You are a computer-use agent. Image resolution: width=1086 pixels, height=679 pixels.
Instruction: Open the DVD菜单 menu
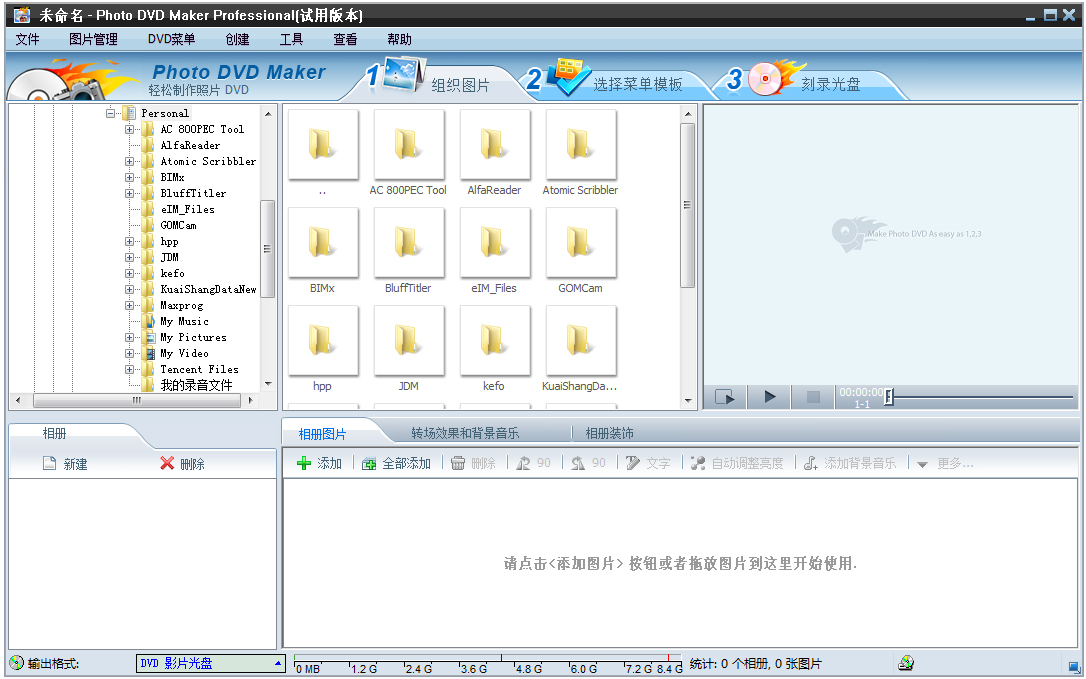pos(171,39)
